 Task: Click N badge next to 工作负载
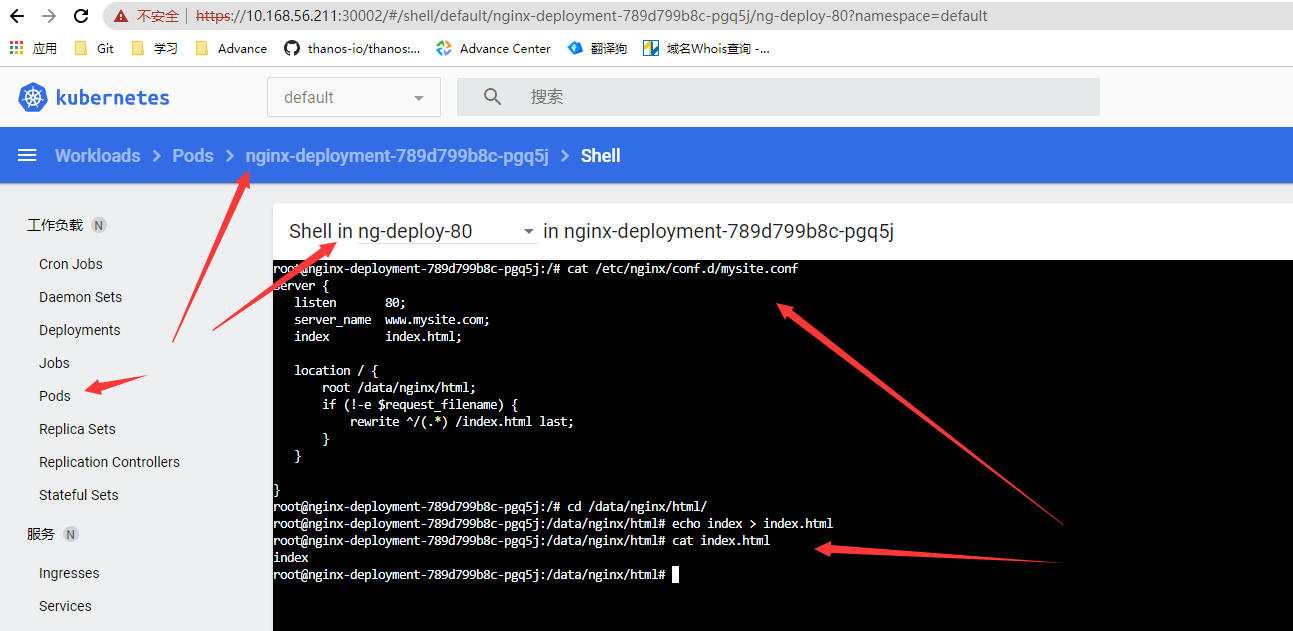(x=99, y=225)
